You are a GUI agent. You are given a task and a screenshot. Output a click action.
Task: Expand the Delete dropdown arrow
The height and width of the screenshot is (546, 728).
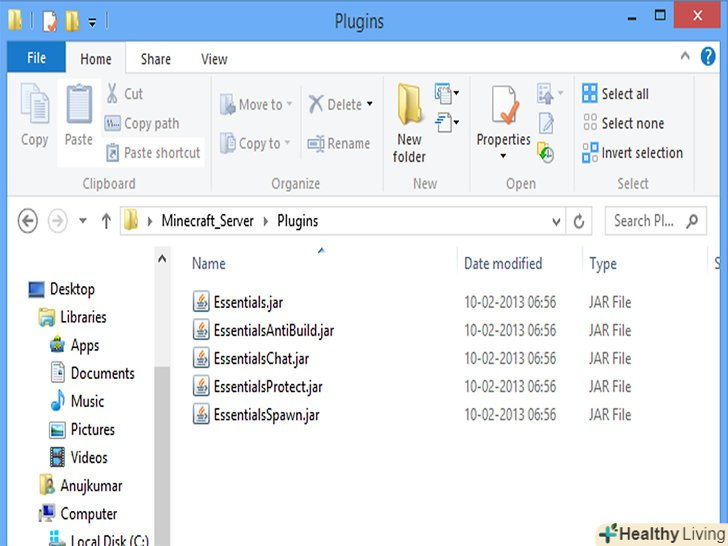370,104
